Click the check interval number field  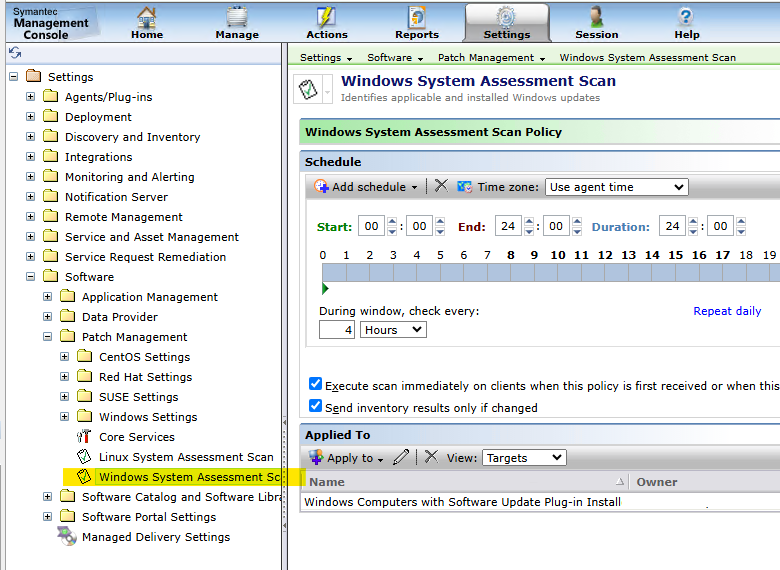click(336, 330)
